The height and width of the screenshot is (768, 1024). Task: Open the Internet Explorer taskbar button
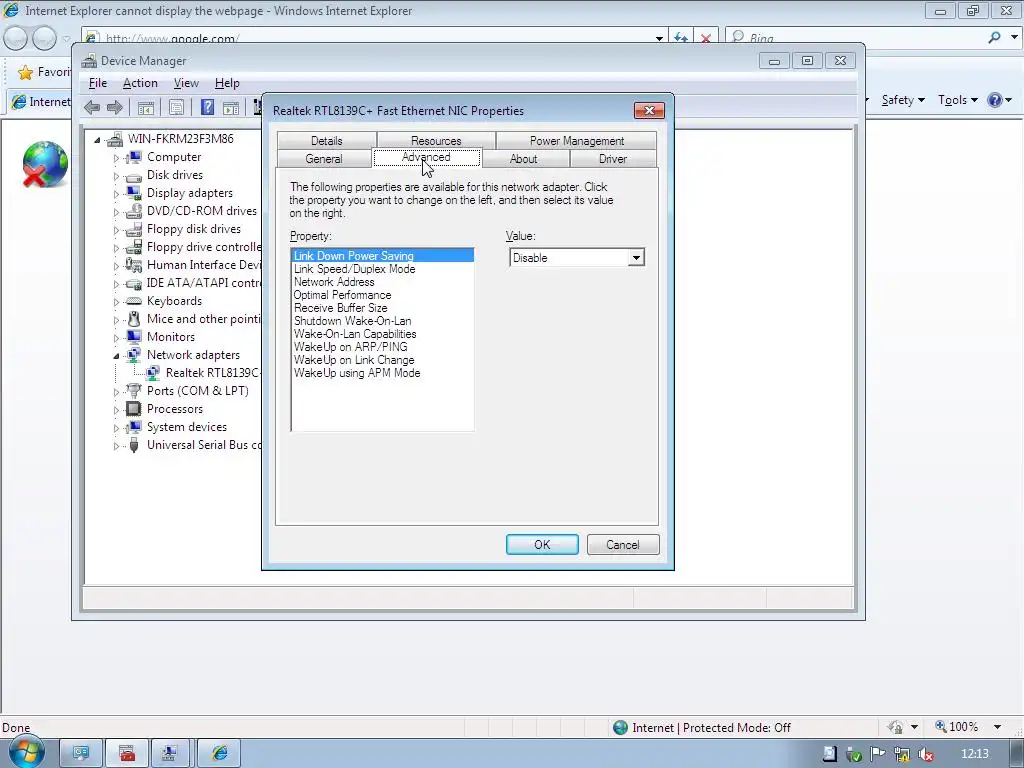220,754
